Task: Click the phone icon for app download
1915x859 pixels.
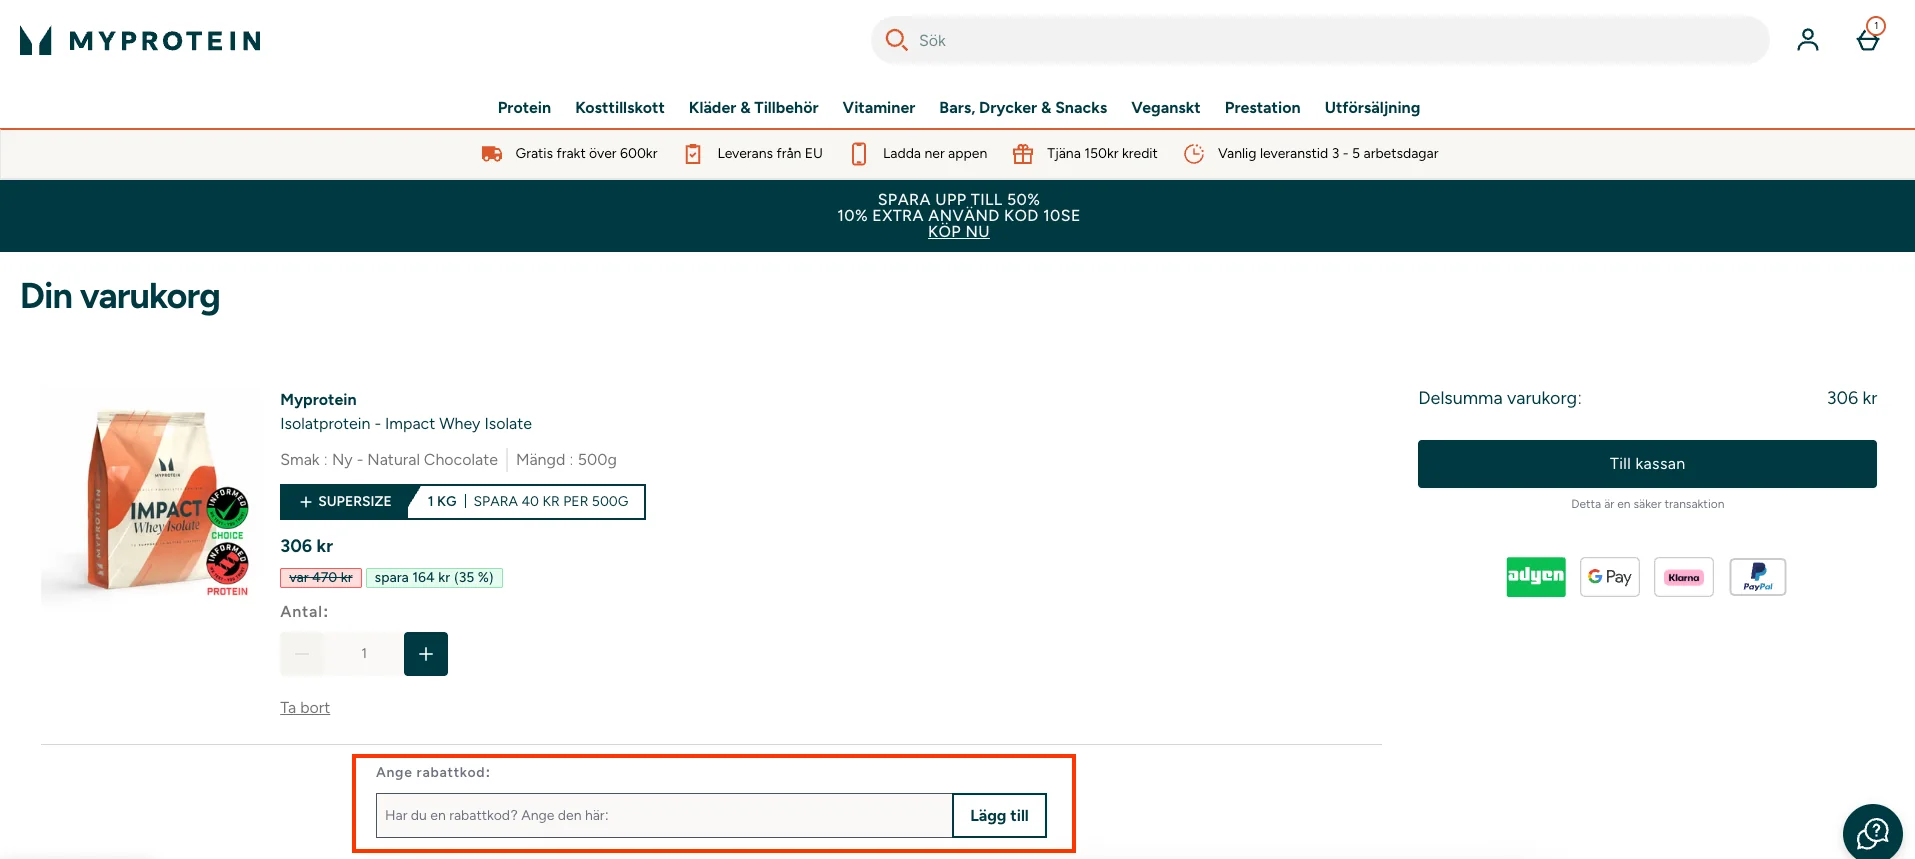Action: (x=858, y=154)
